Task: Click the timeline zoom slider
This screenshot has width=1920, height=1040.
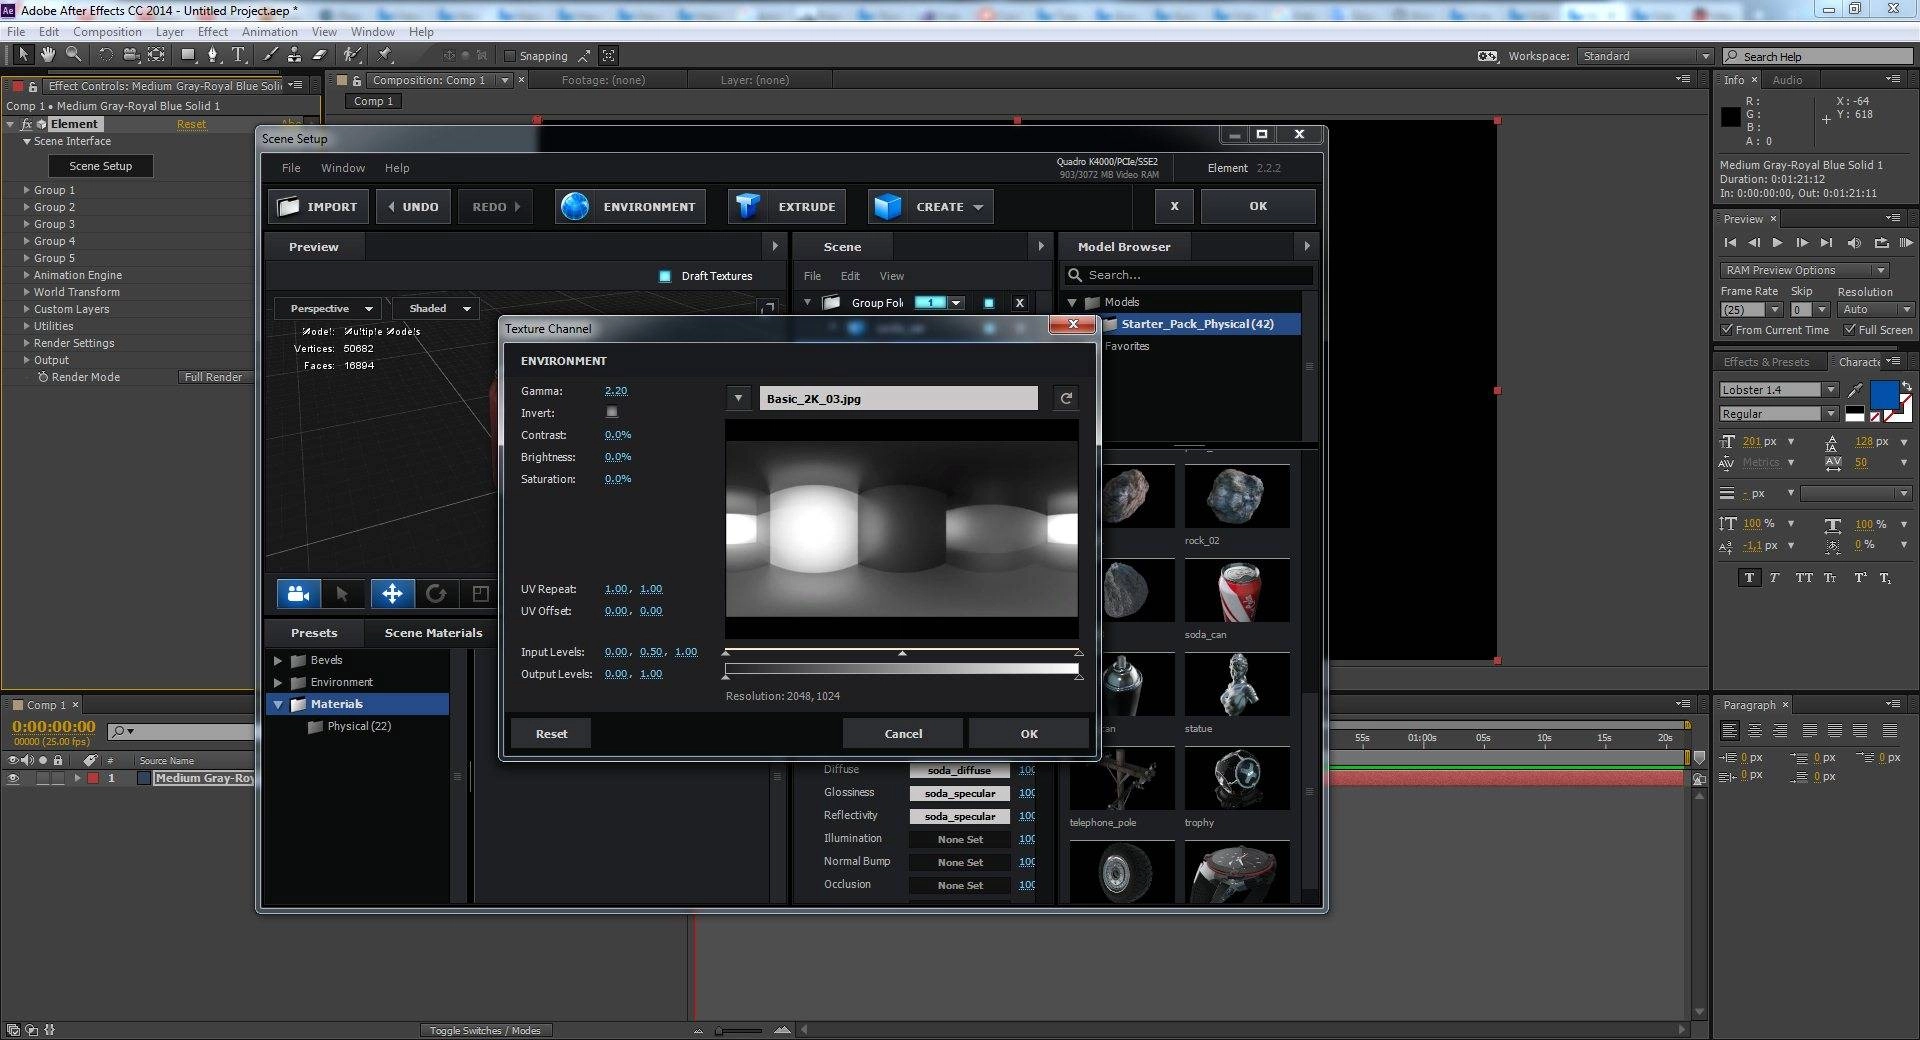Action: (x=739, y=1030)
